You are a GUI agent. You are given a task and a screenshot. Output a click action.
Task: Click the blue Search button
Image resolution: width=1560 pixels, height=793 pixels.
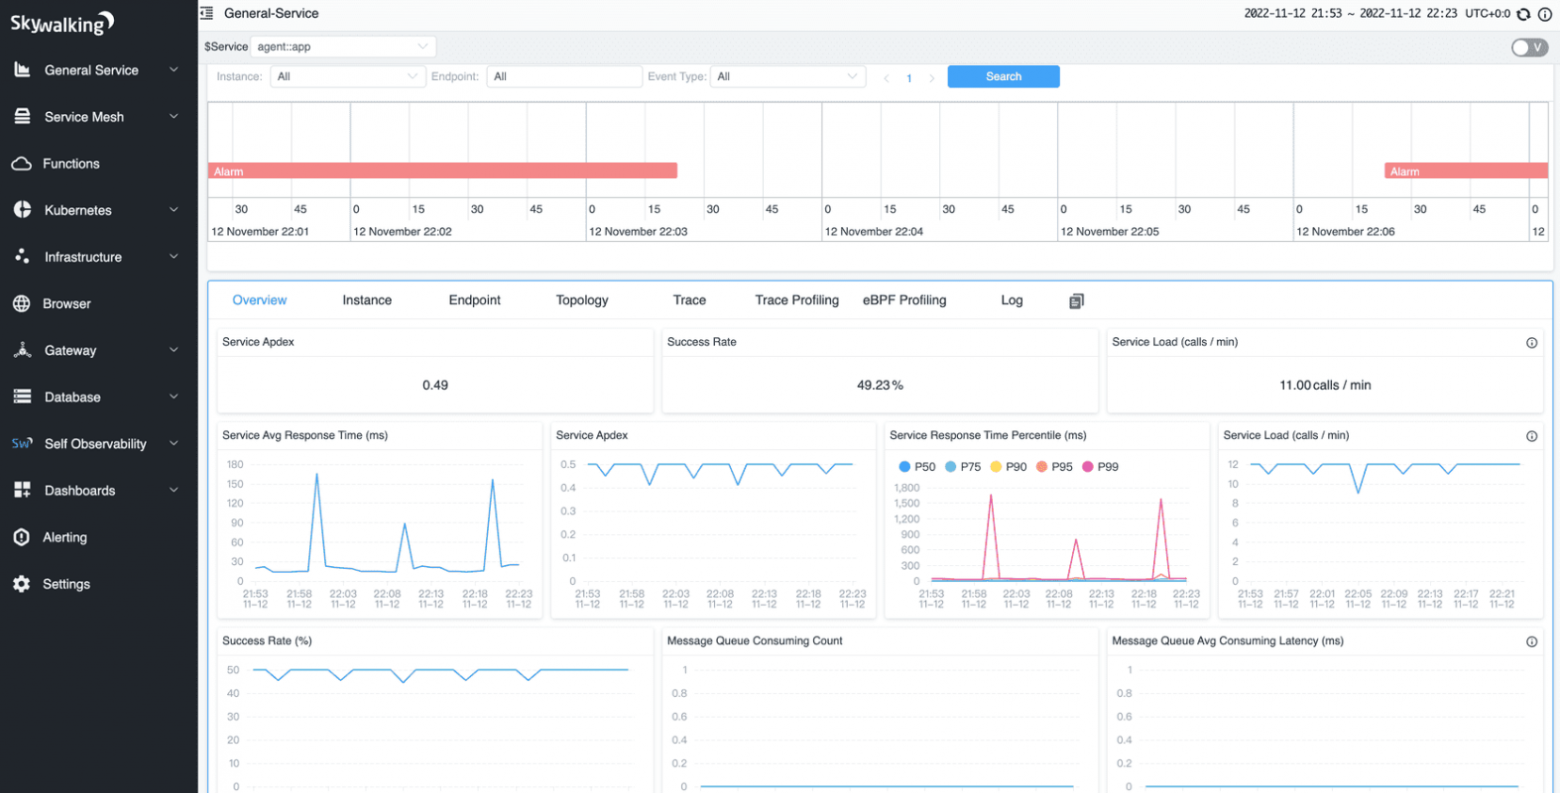pos(1003,77)
